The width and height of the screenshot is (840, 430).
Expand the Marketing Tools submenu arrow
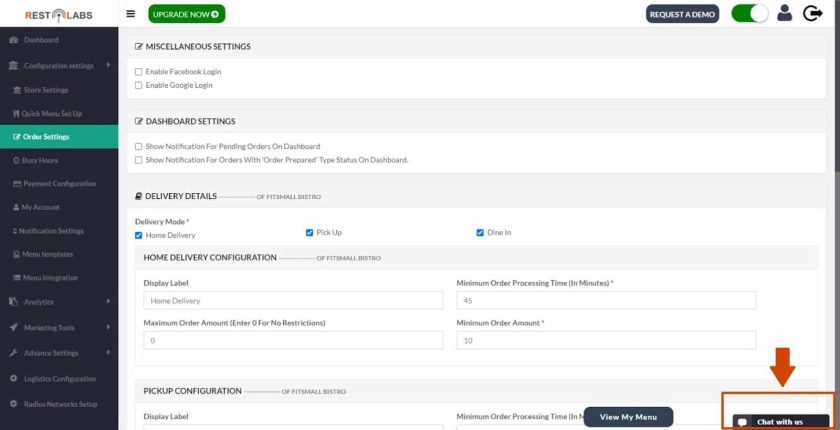point(108,327)
